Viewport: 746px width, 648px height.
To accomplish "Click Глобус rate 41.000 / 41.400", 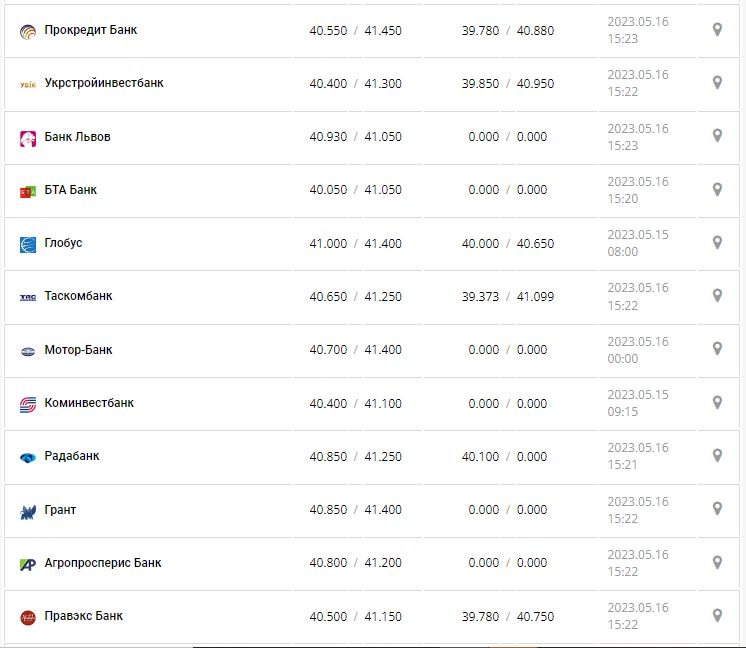I will [355, 244].
